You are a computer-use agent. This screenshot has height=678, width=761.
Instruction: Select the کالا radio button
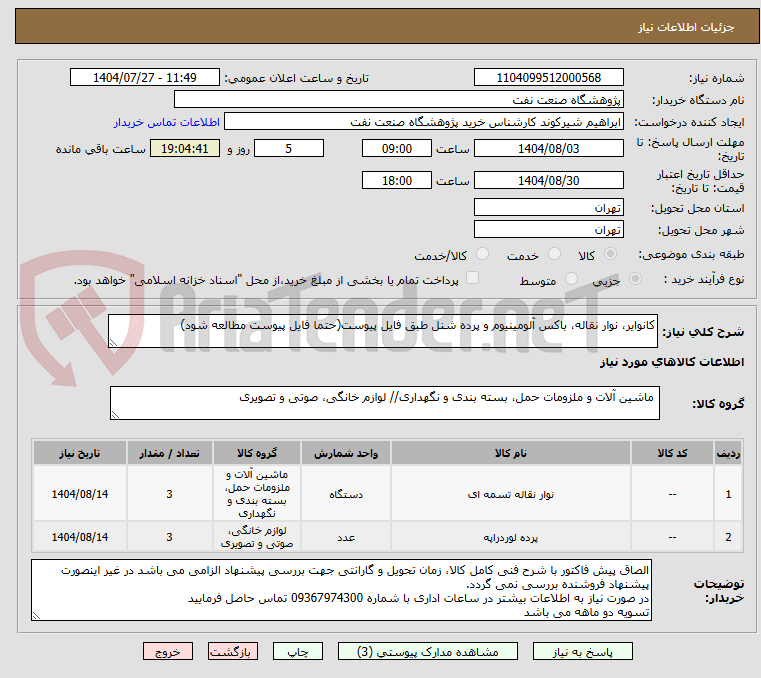pyautogui.click(x=611, y=254)
